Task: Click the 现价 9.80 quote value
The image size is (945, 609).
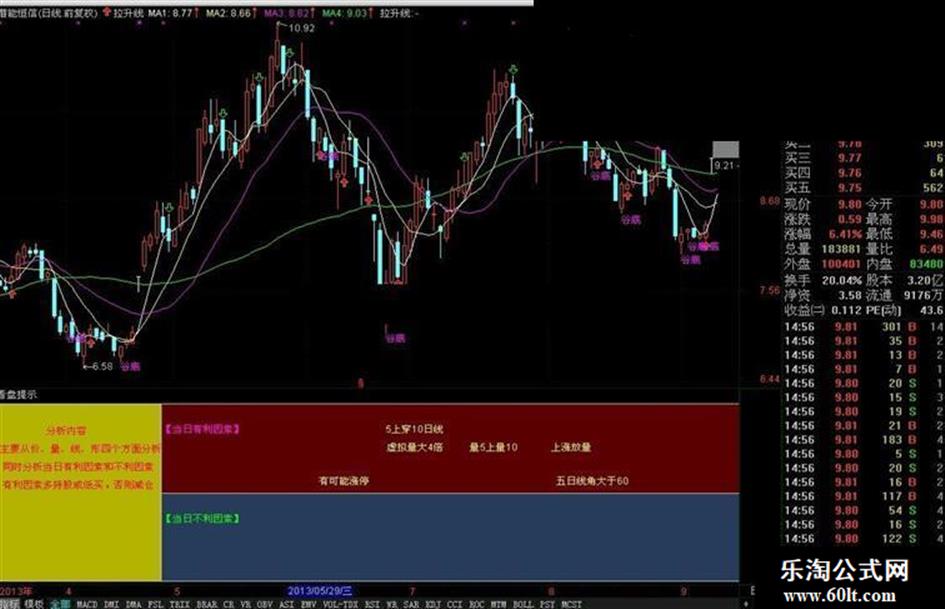Action: click(850, 204)
